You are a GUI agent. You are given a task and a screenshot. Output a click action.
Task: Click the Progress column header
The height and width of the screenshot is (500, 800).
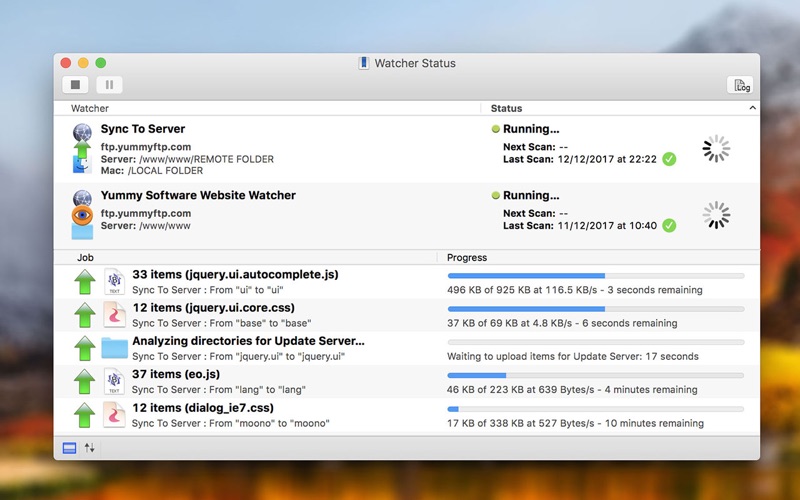coord(467,258)
